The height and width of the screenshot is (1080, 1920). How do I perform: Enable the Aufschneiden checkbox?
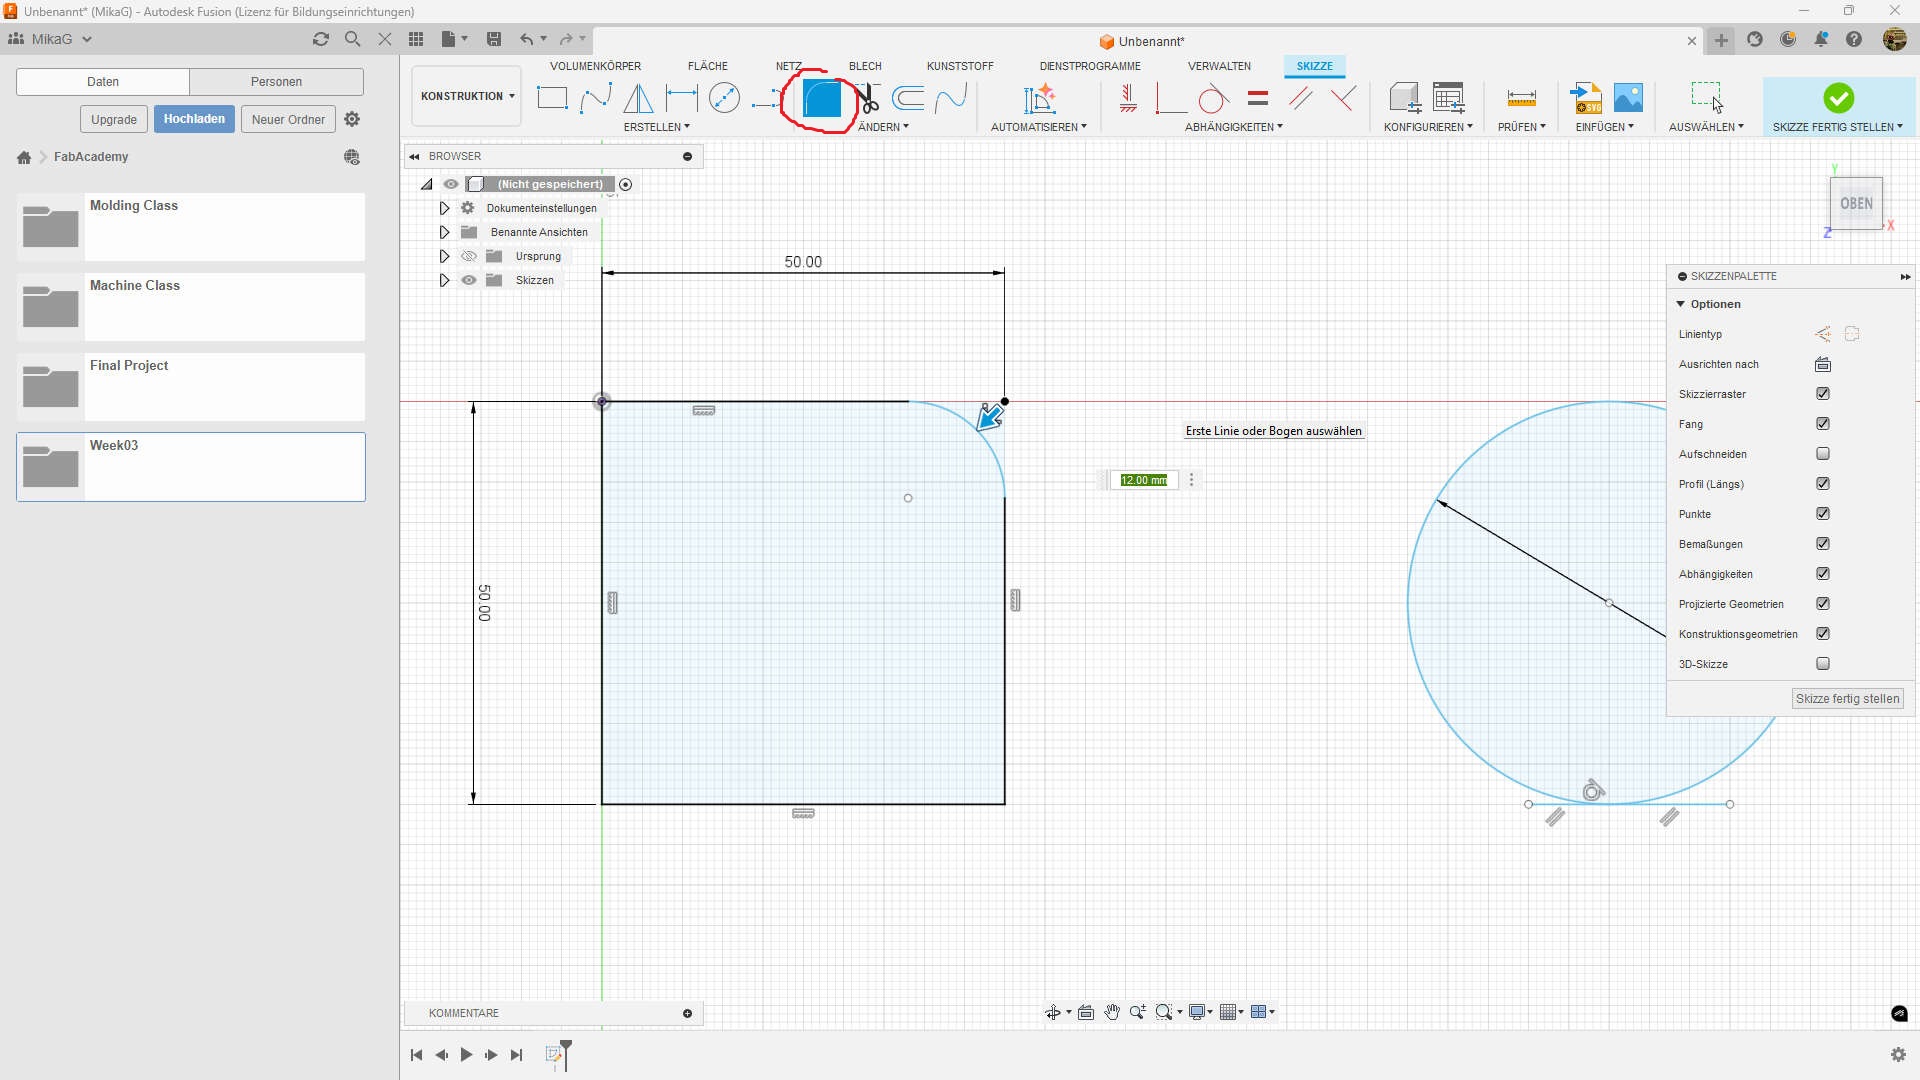coord(1823,454)
